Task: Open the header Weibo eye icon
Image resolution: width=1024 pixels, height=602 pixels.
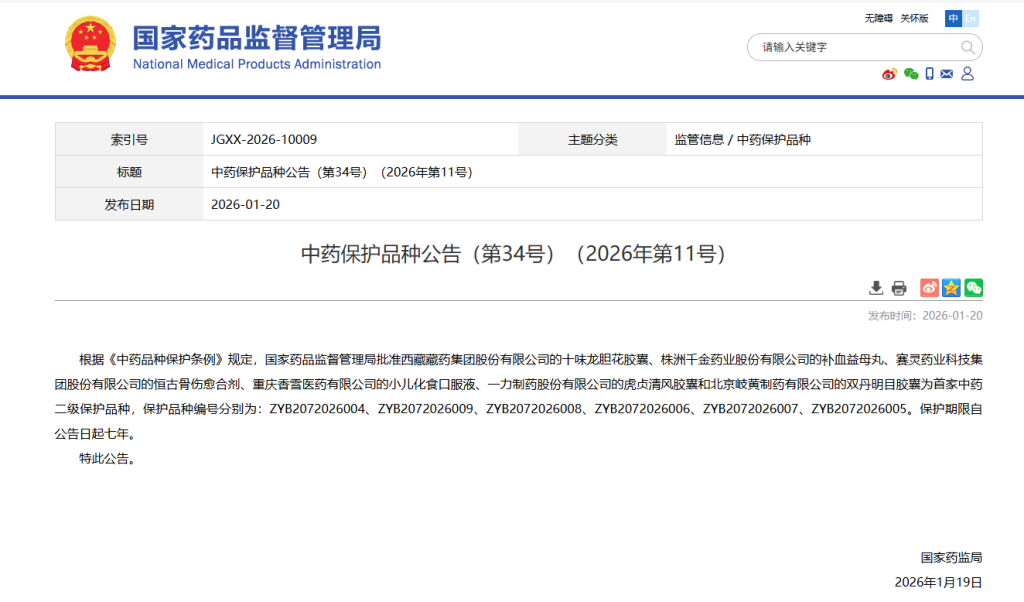Action: coord(889,74)
